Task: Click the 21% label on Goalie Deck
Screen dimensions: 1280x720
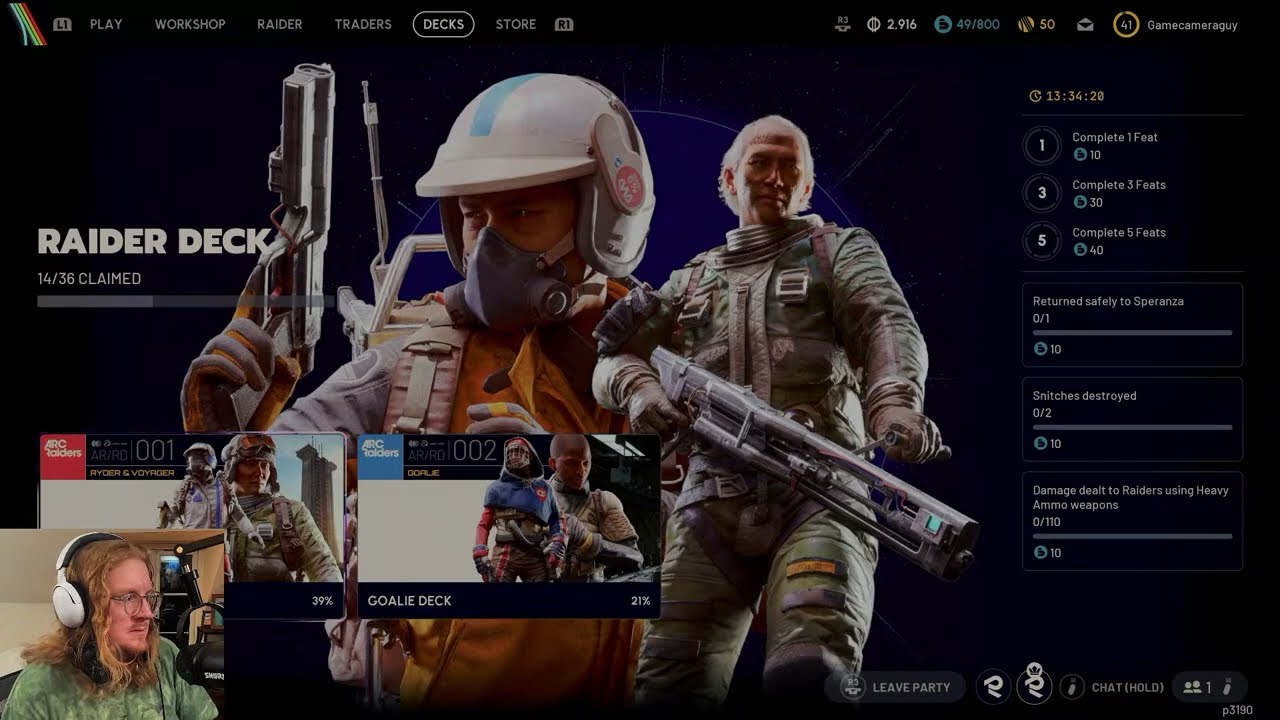Action: (641, 601)
